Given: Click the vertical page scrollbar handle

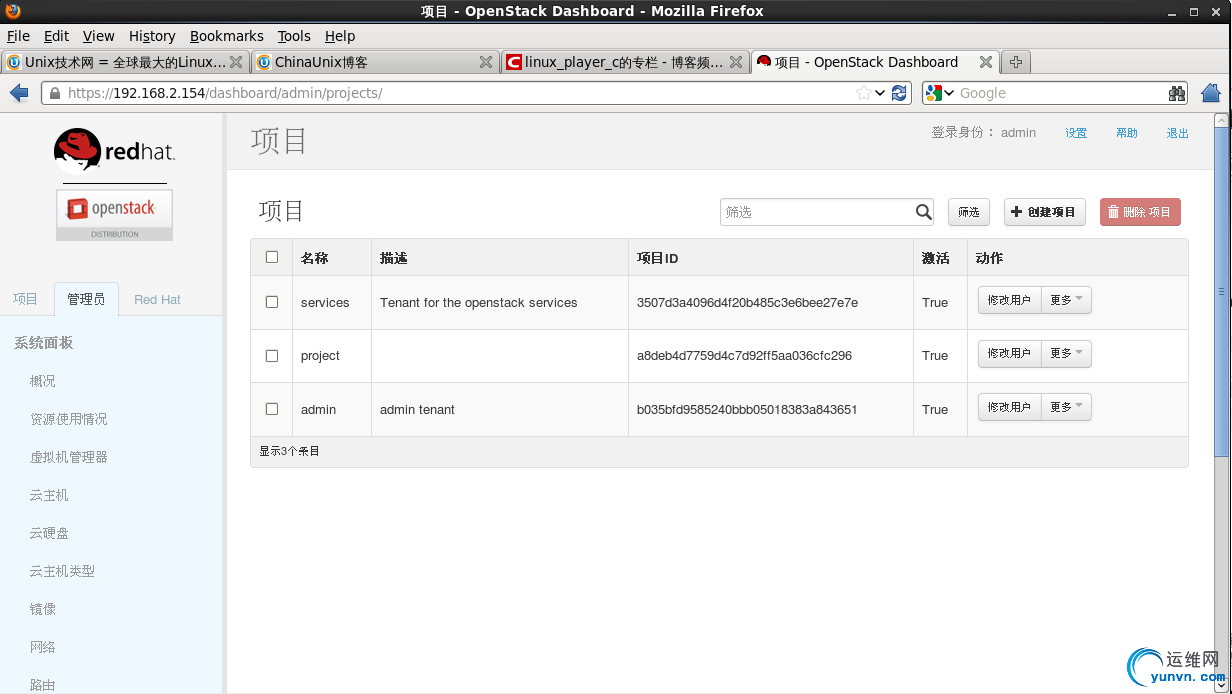Looking at the screenshot, I should (1221, 290).
